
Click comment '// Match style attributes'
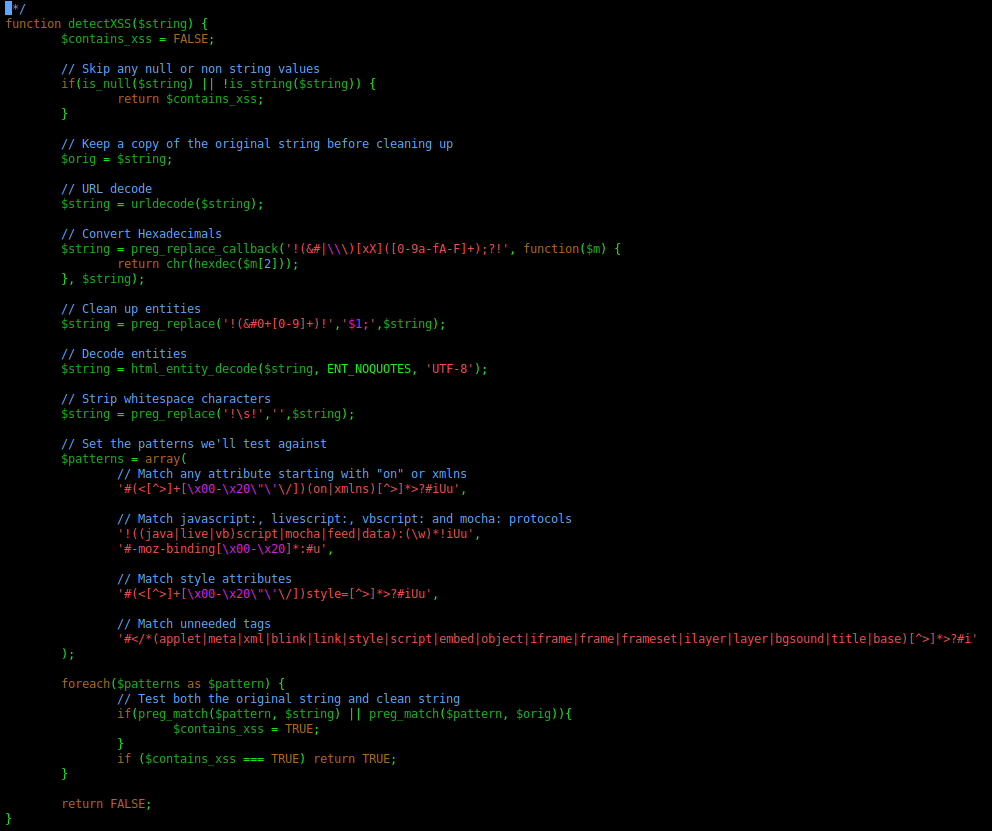[204, 579]
